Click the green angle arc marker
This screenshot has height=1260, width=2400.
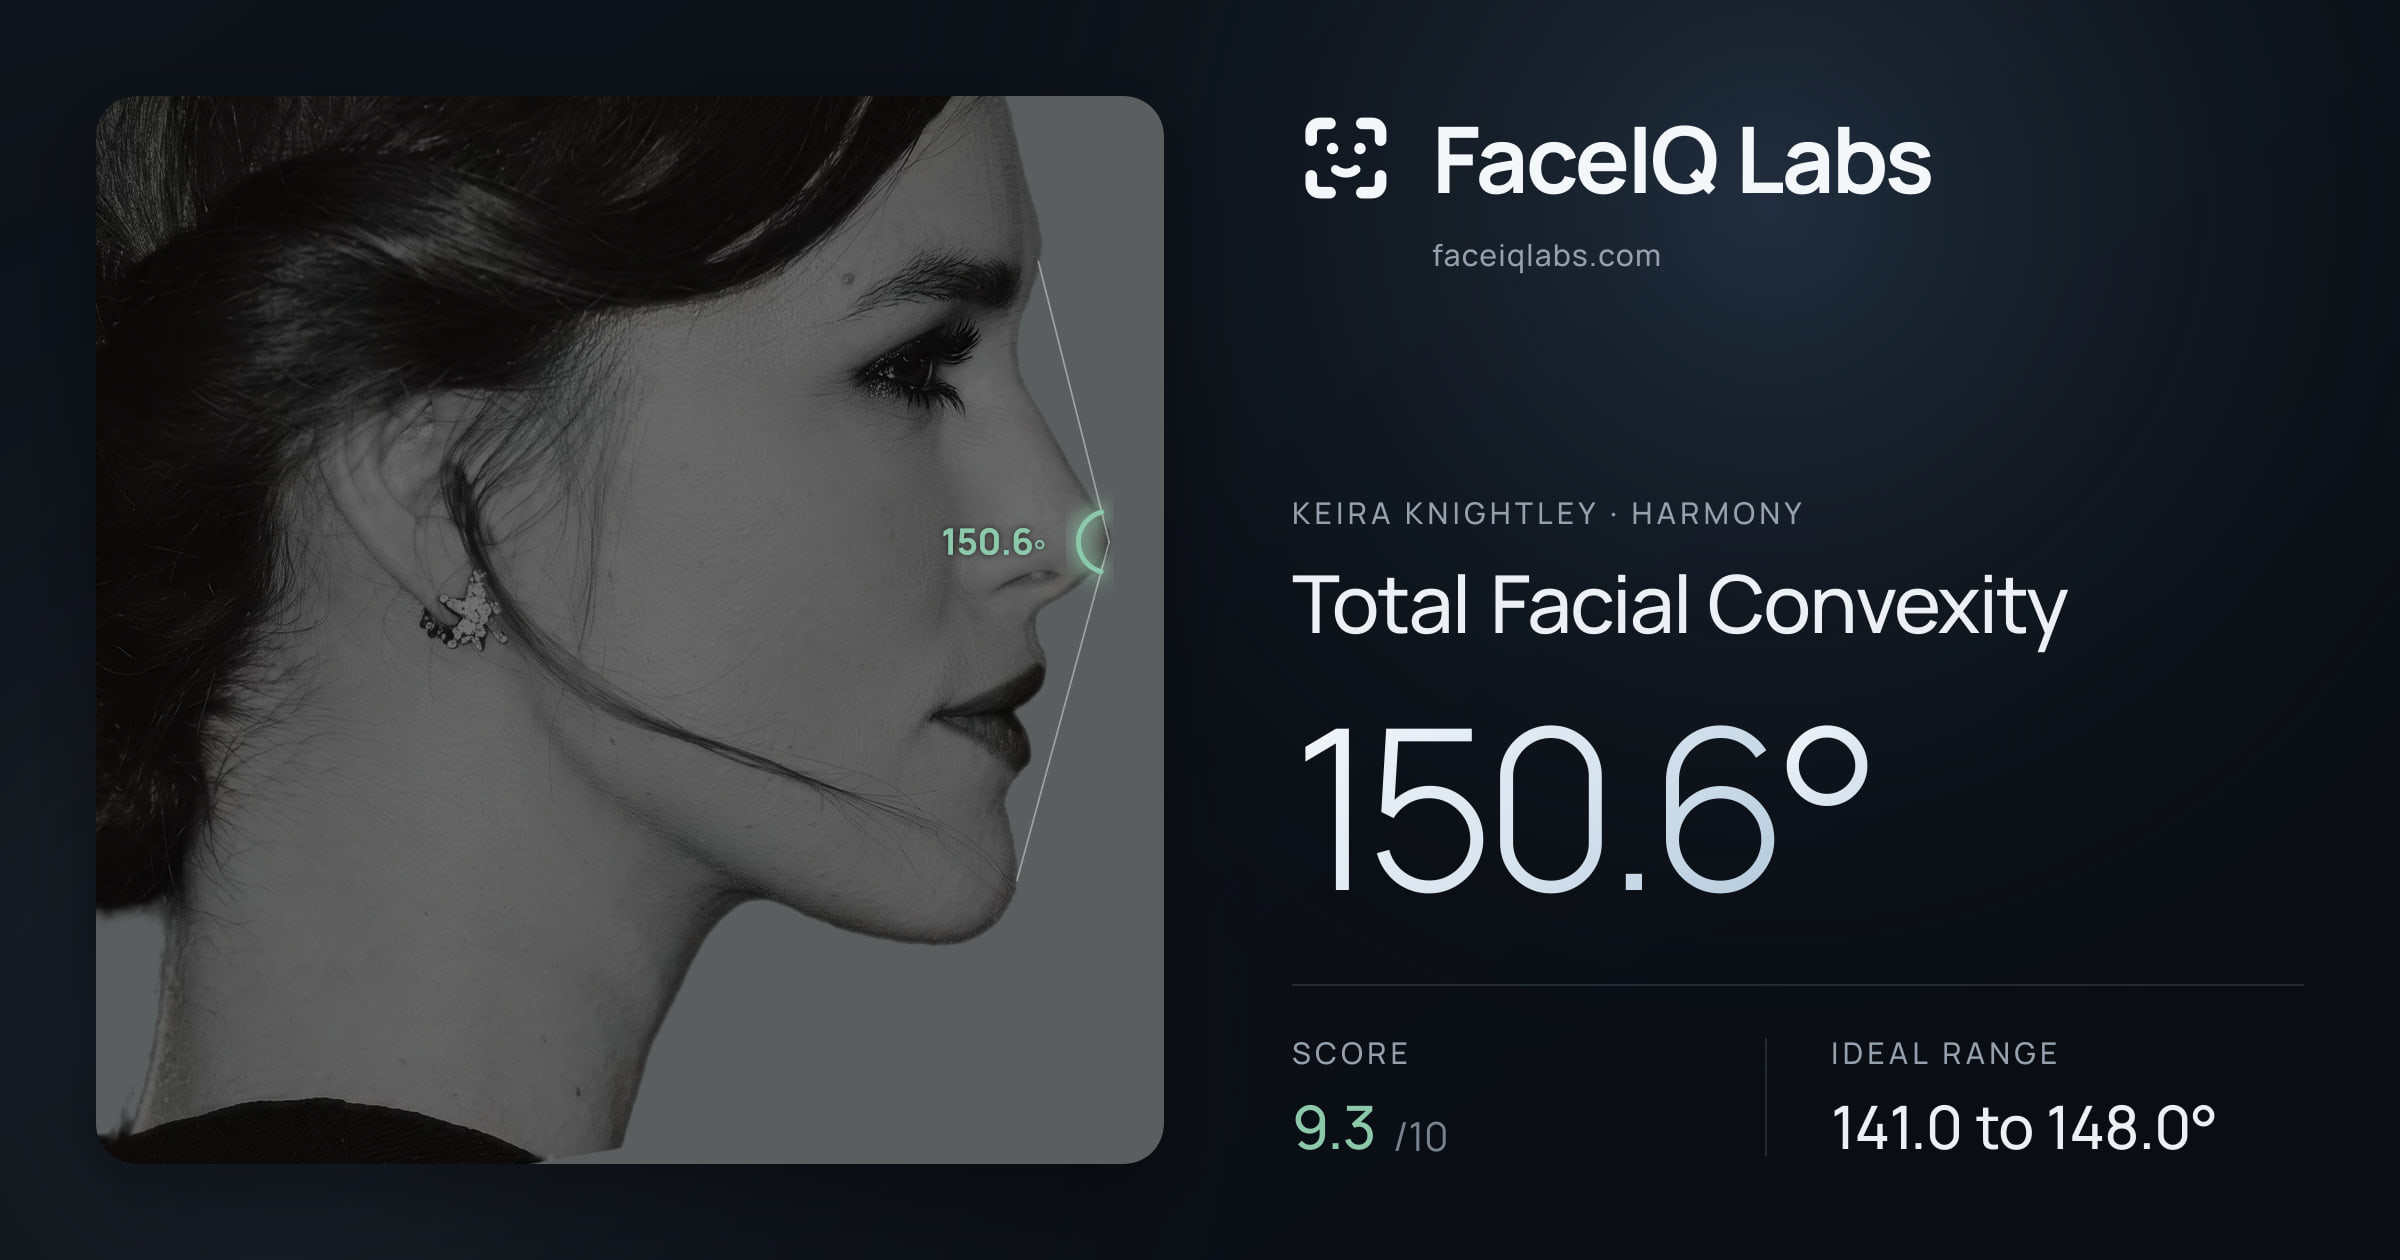pyautogui.click(x=1091, y=541)
